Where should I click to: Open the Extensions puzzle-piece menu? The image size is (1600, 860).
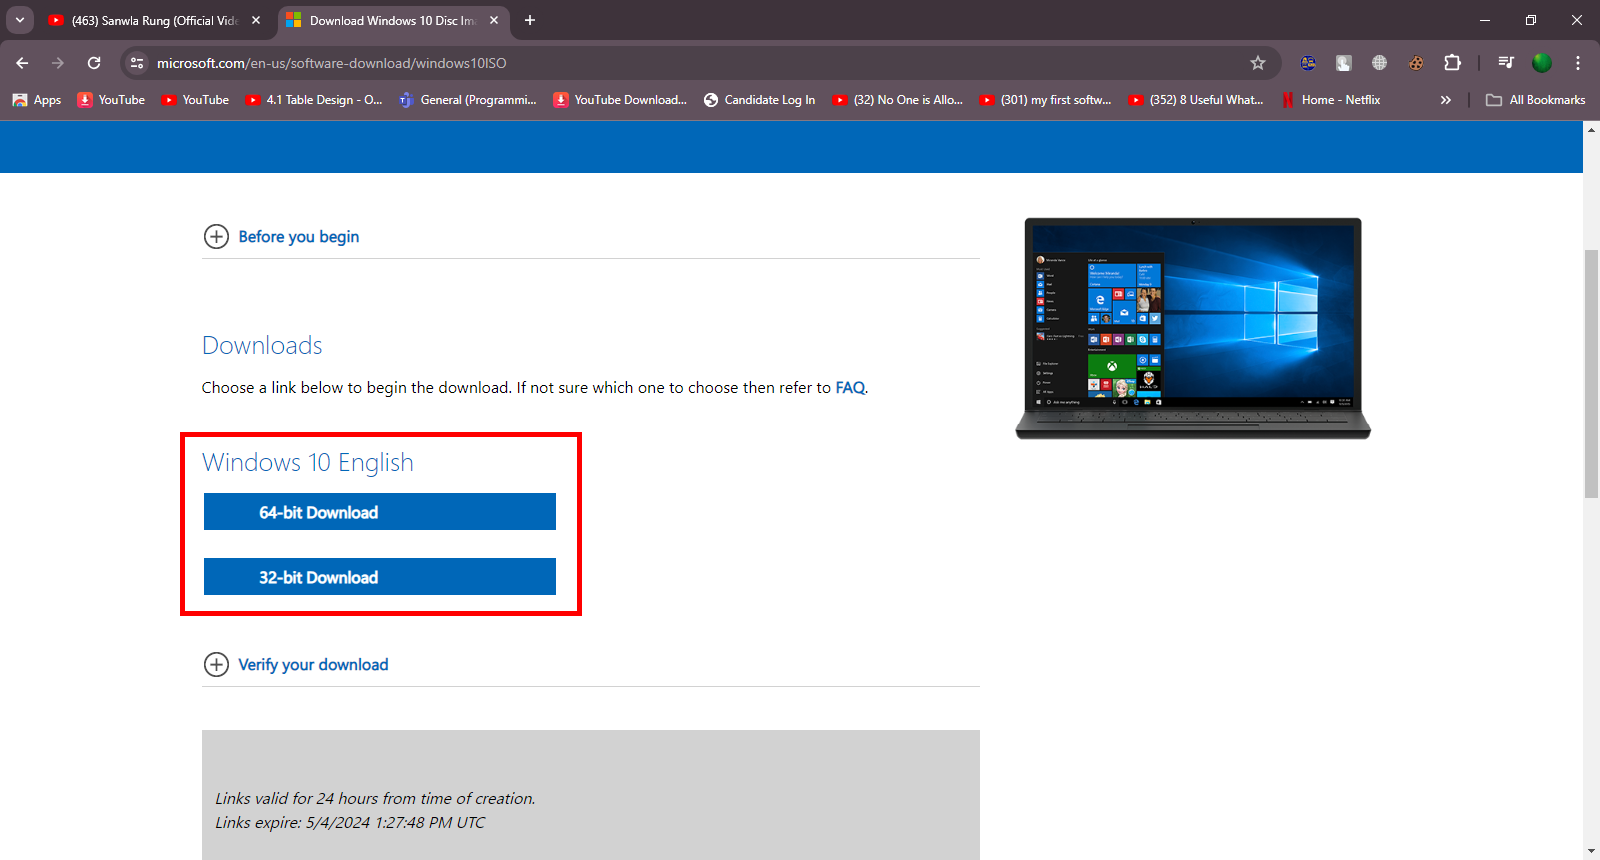[x=1452, y=63]
